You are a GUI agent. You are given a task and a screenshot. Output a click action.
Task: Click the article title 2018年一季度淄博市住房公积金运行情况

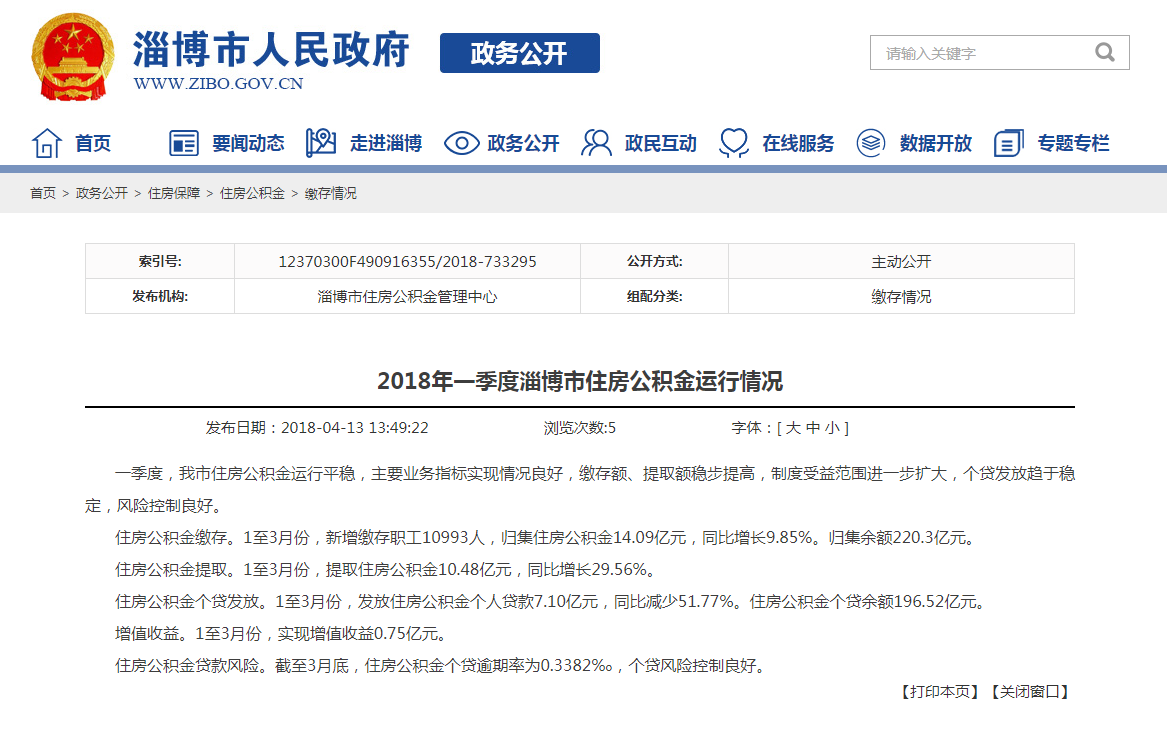pyautogui.click(x=580, y=382)
